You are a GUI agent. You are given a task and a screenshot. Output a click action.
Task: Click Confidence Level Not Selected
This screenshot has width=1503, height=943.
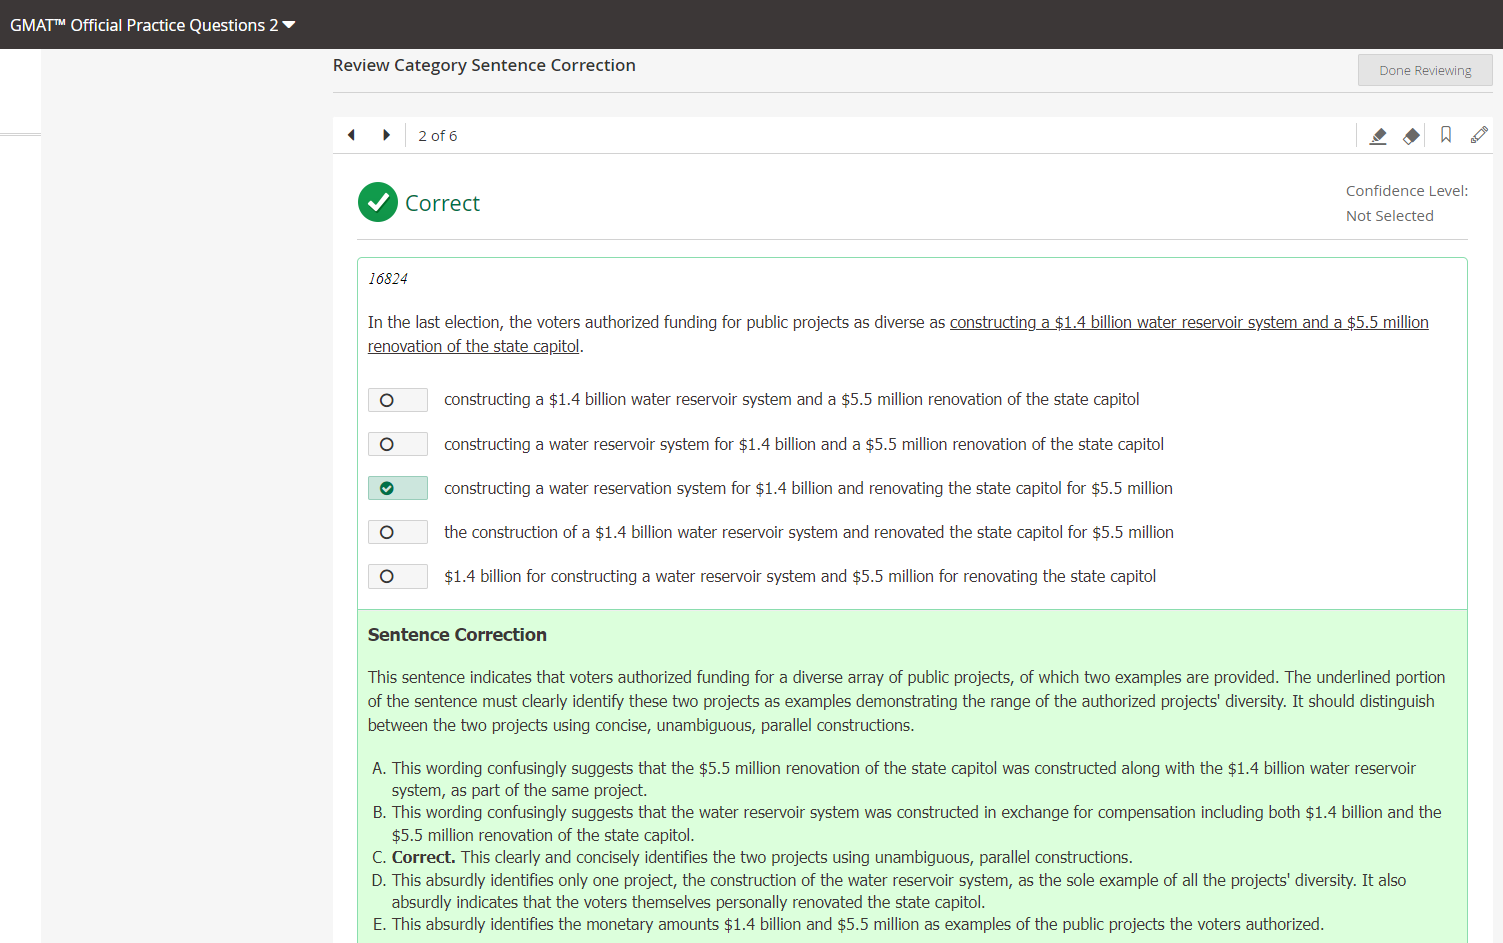pyautogui.click(x=1389, y=216)
